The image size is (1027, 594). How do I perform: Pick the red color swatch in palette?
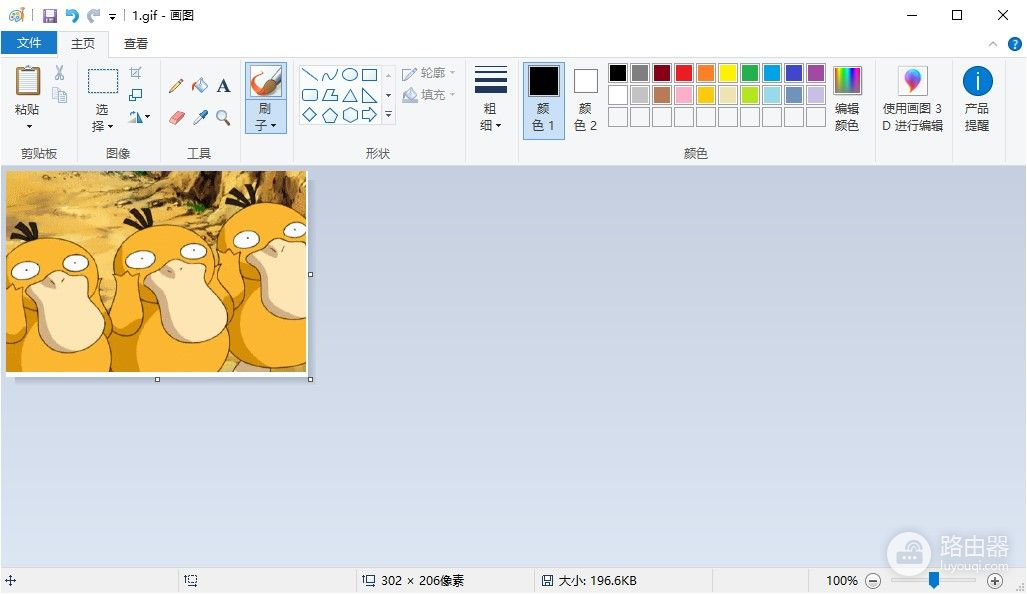click(684, 73)
